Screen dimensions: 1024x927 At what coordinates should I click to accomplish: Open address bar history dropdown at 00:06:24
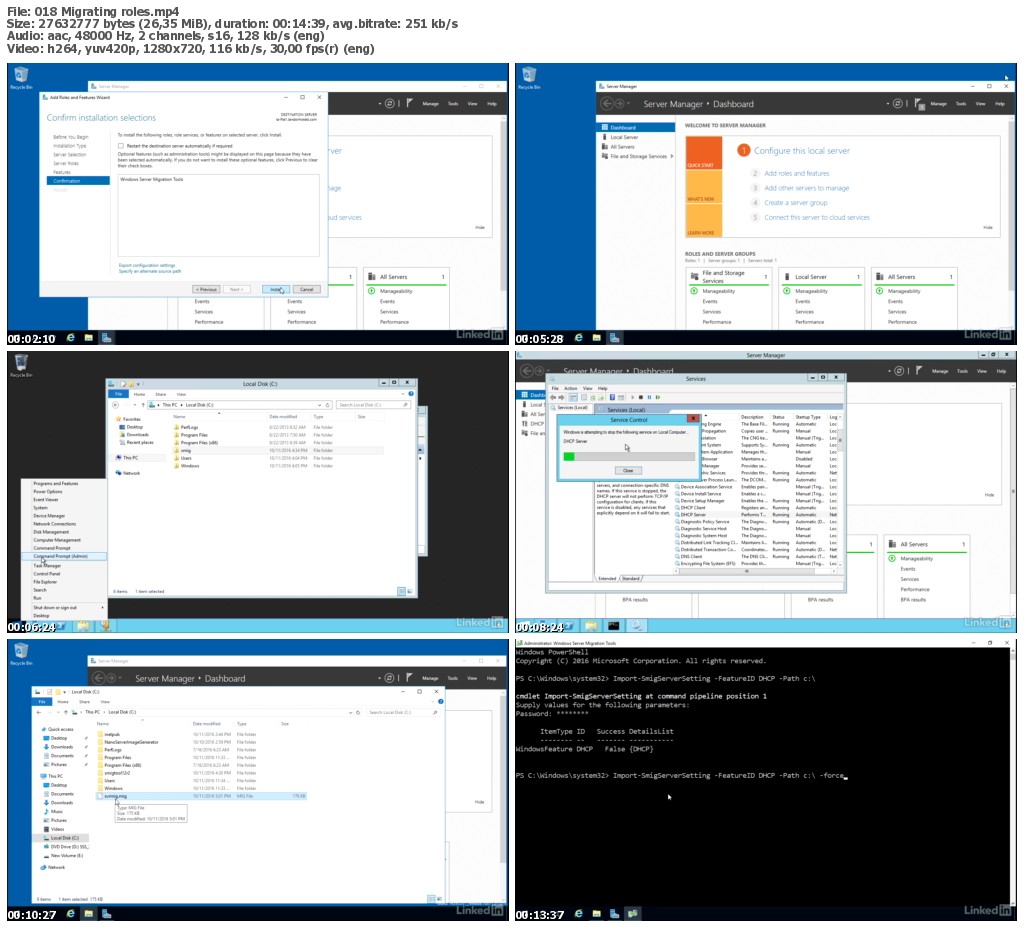[x=319, y=405]
